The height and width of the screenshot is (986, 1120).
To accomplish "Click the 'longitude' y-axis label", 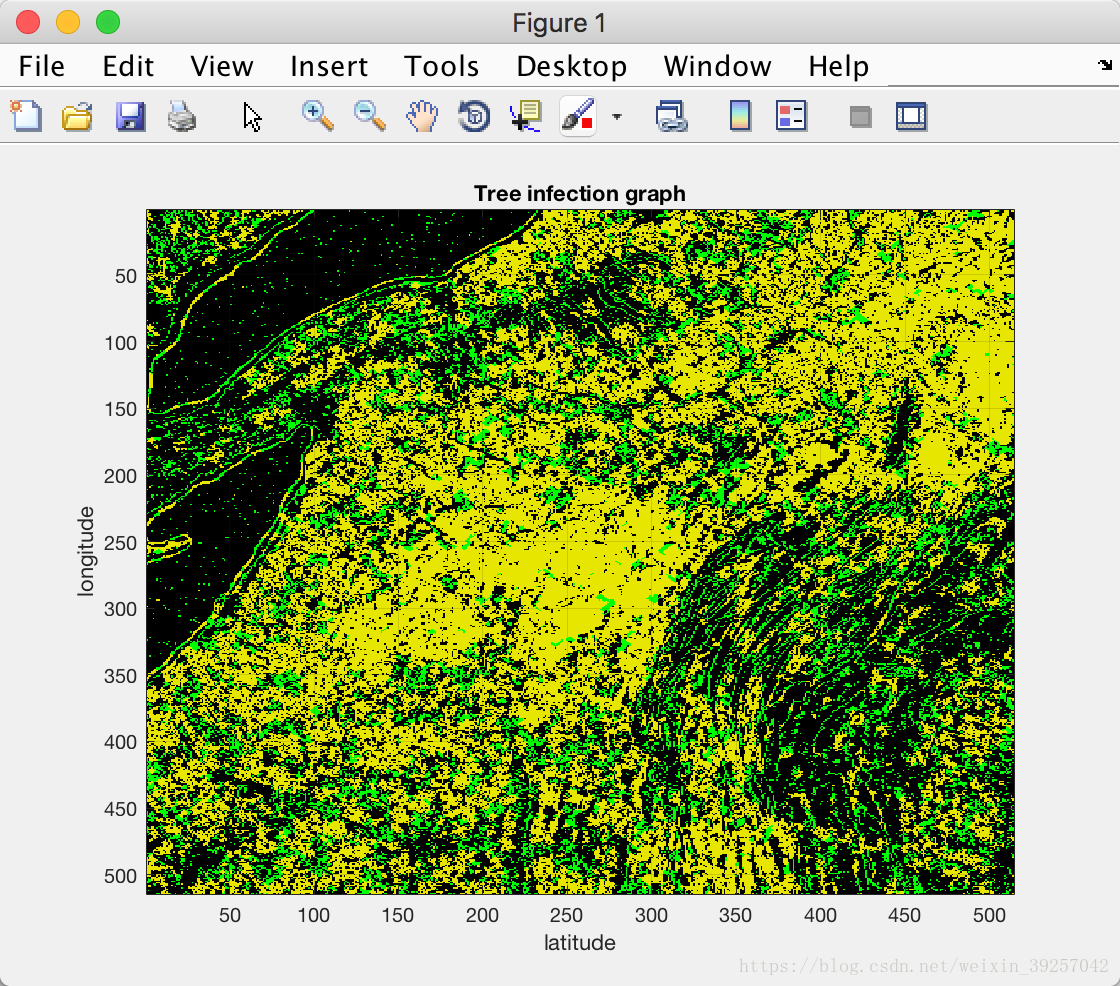I will click(86, 551).
